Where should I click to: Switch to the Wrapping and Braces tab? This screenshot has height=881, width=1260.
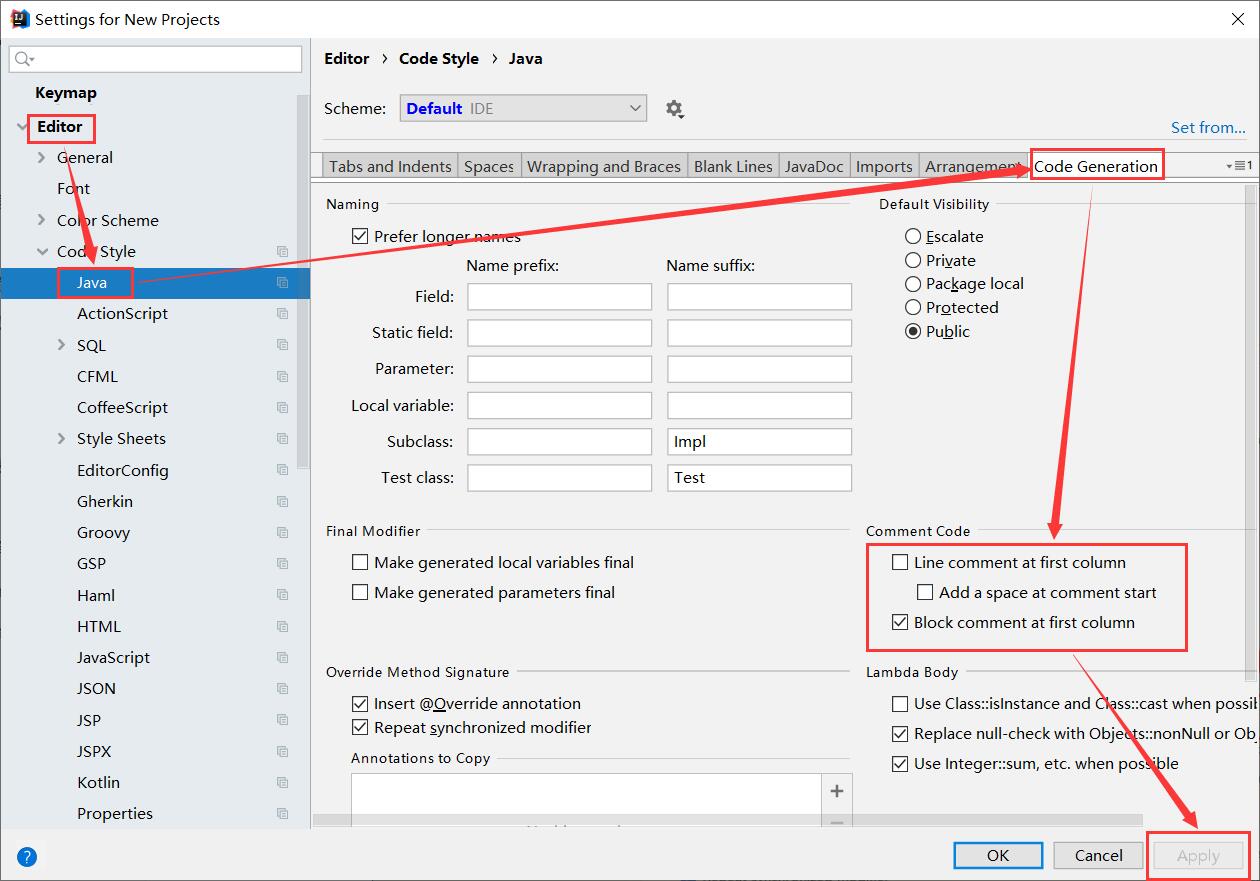coord(603,166)
